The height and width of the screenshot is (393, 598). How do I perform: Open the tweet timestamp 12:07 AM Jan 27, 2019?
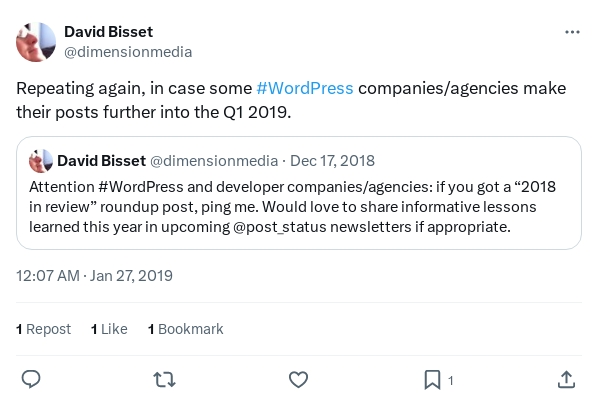tap(94, 275)
